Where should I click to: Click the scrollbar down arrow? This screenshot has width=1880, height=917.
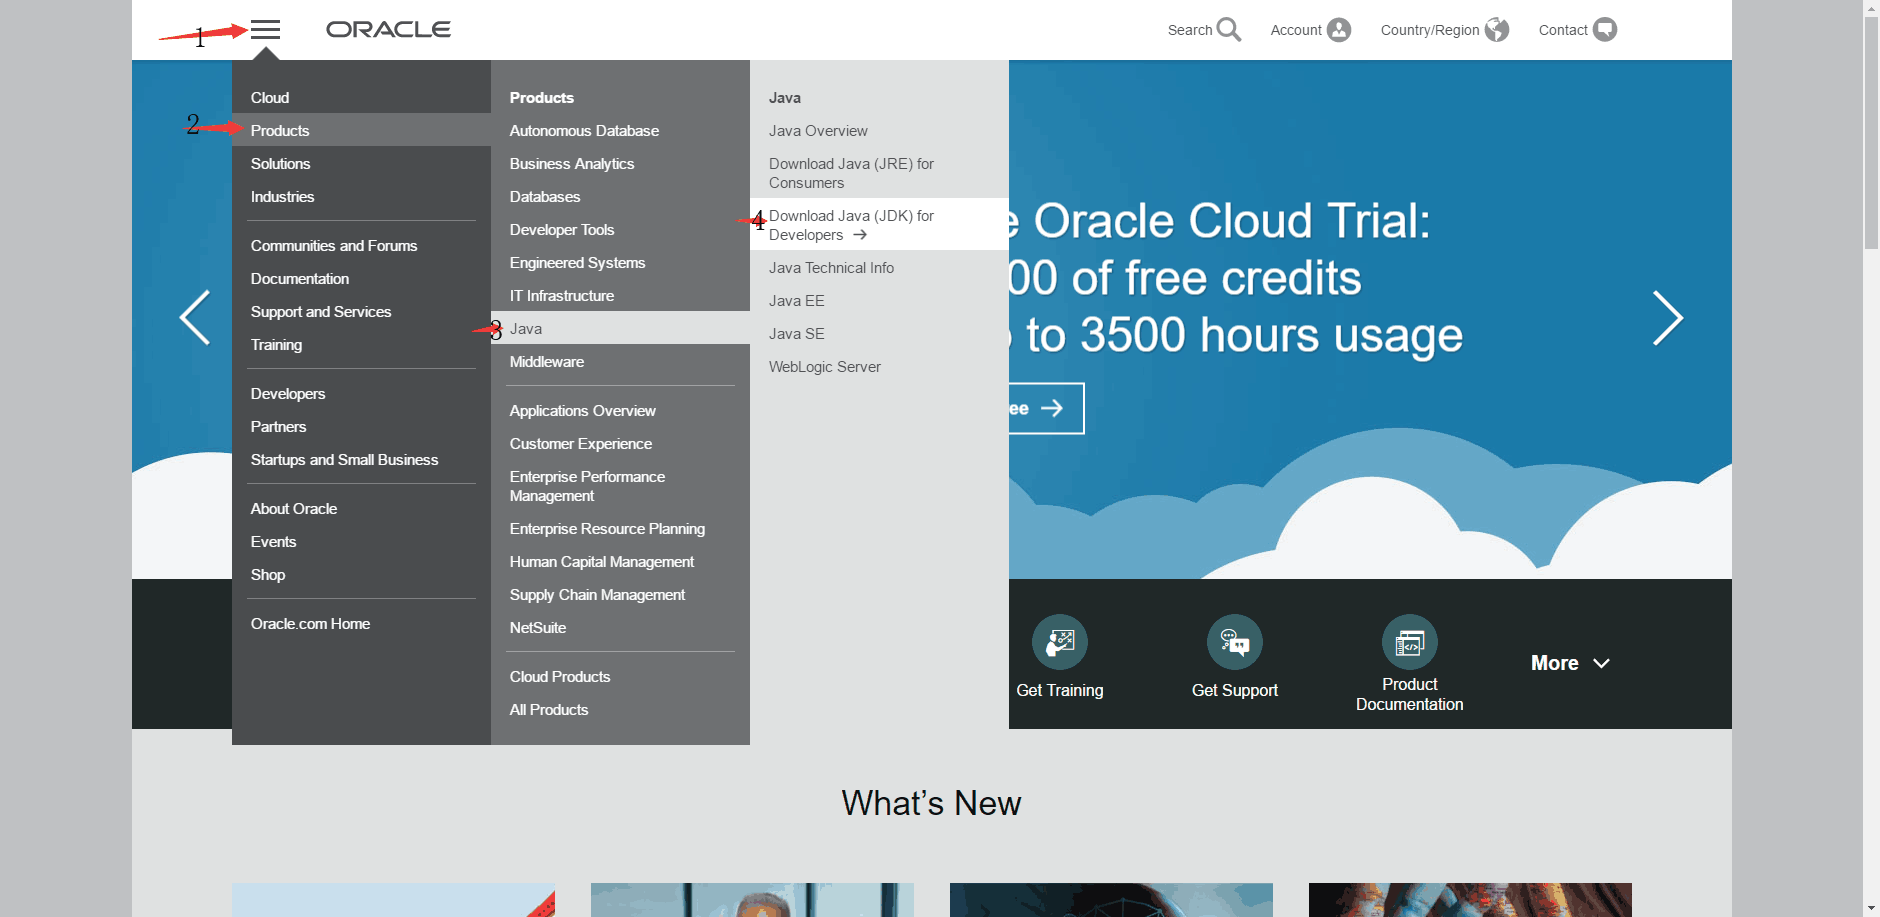1871,908
